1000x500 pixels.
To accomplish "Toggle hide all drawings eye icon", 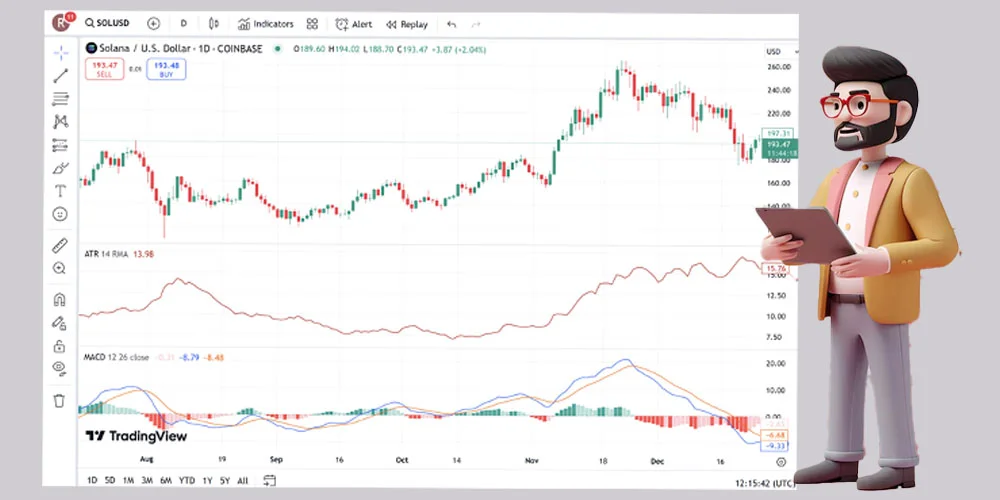I will pyautogui.click(x=59, y=367).
